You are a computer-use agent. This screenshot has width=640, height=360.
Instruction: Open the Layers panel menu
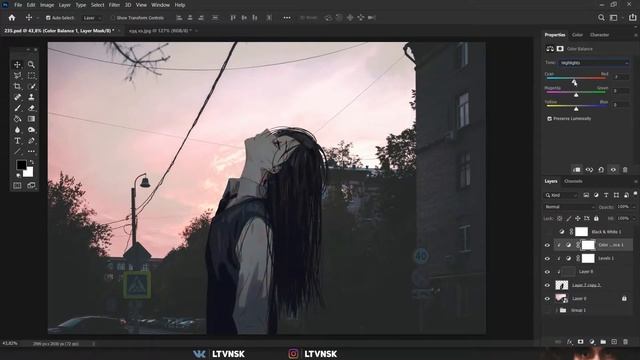click(x=635, y=181)
